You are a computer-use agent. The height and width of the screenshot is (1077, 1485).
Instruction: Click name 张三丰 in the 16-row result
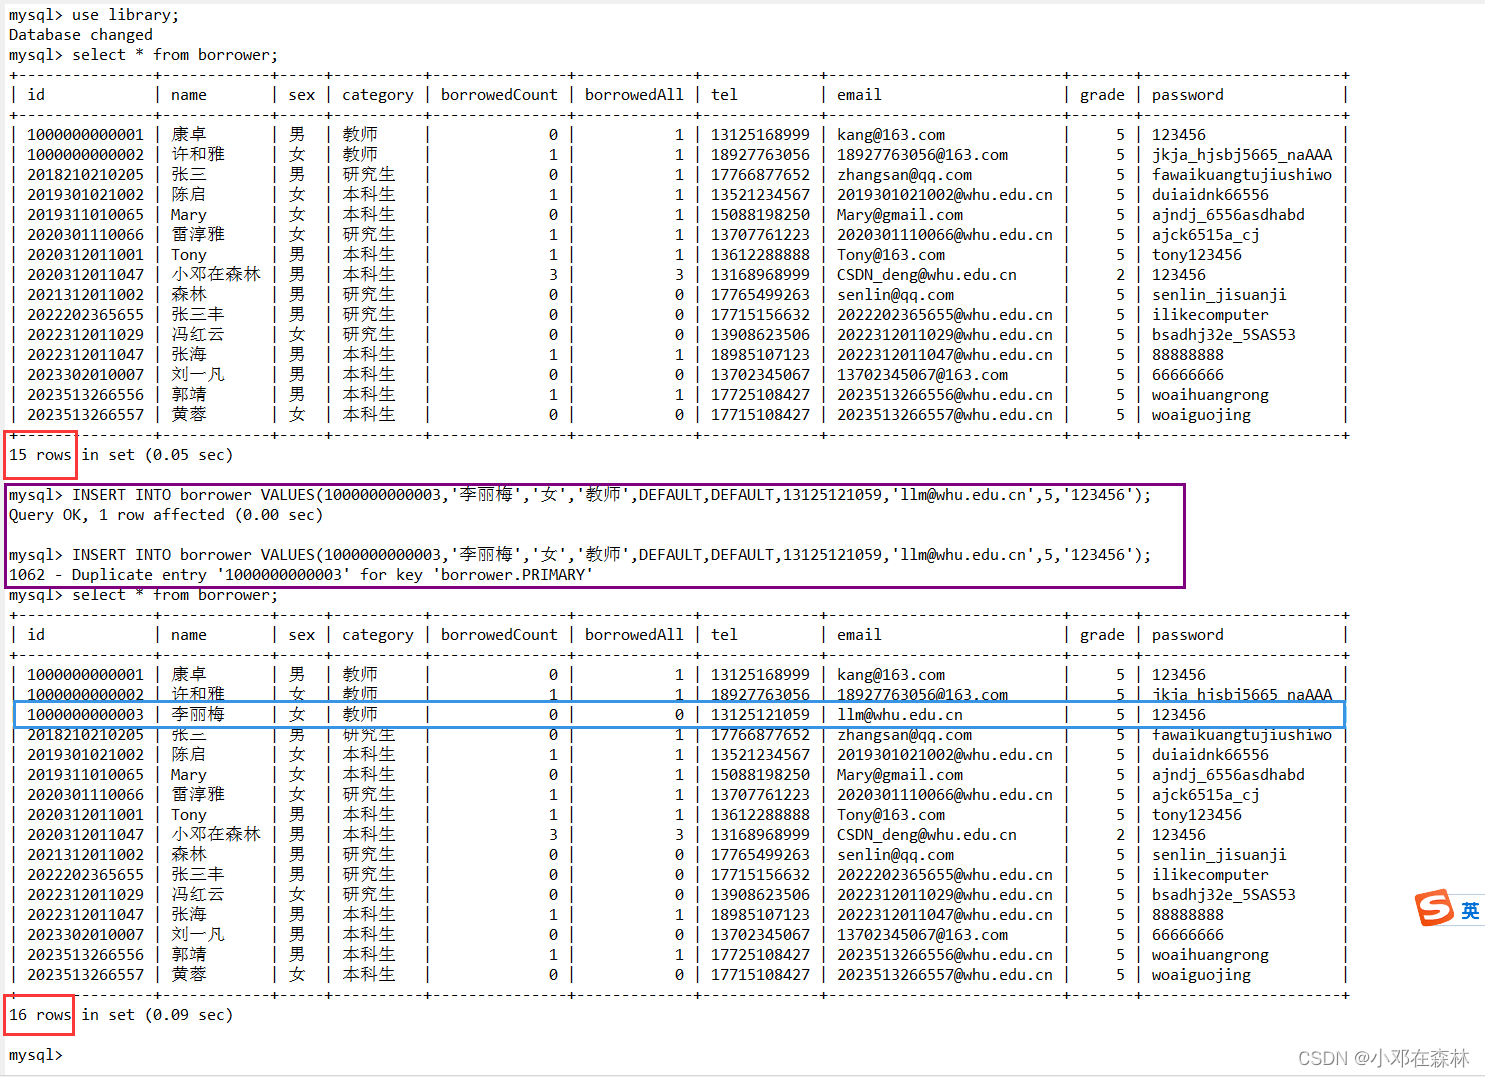click(198, 875)
